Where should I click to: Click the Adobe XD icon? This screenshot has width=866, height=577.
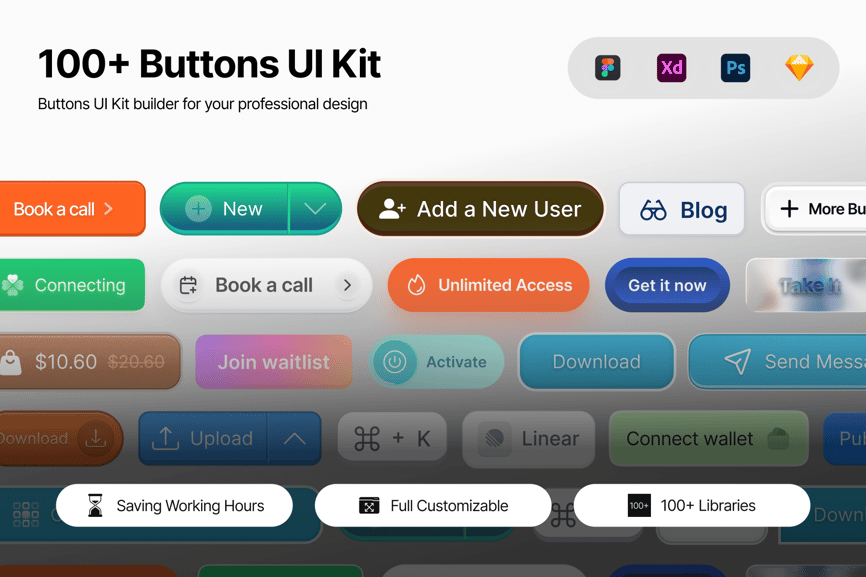click(x=671, y=68)
